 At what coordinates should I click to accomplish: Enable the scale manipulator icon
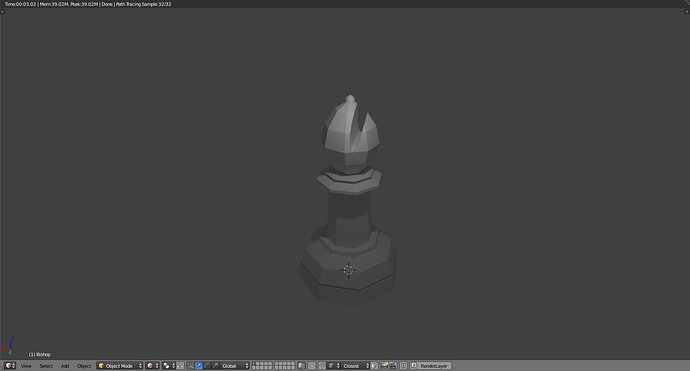[x=215, y=366]
